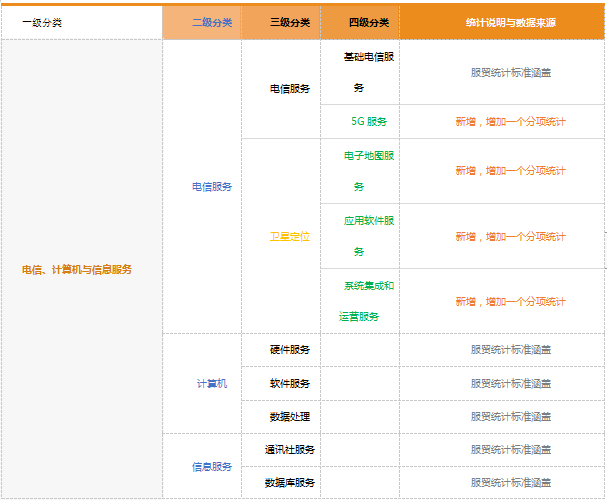607x500 pixels.
Task: Select the 数据库服务 cell
Action: coord(289,482)
